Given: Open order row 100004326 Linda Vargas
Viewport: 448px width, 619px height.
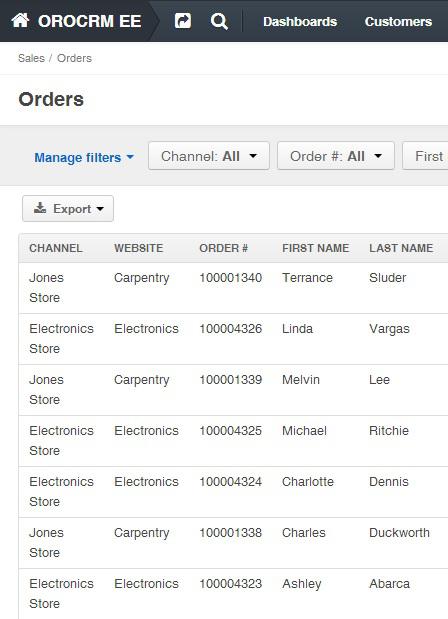Looking at the screenshot, I should 233,339.
